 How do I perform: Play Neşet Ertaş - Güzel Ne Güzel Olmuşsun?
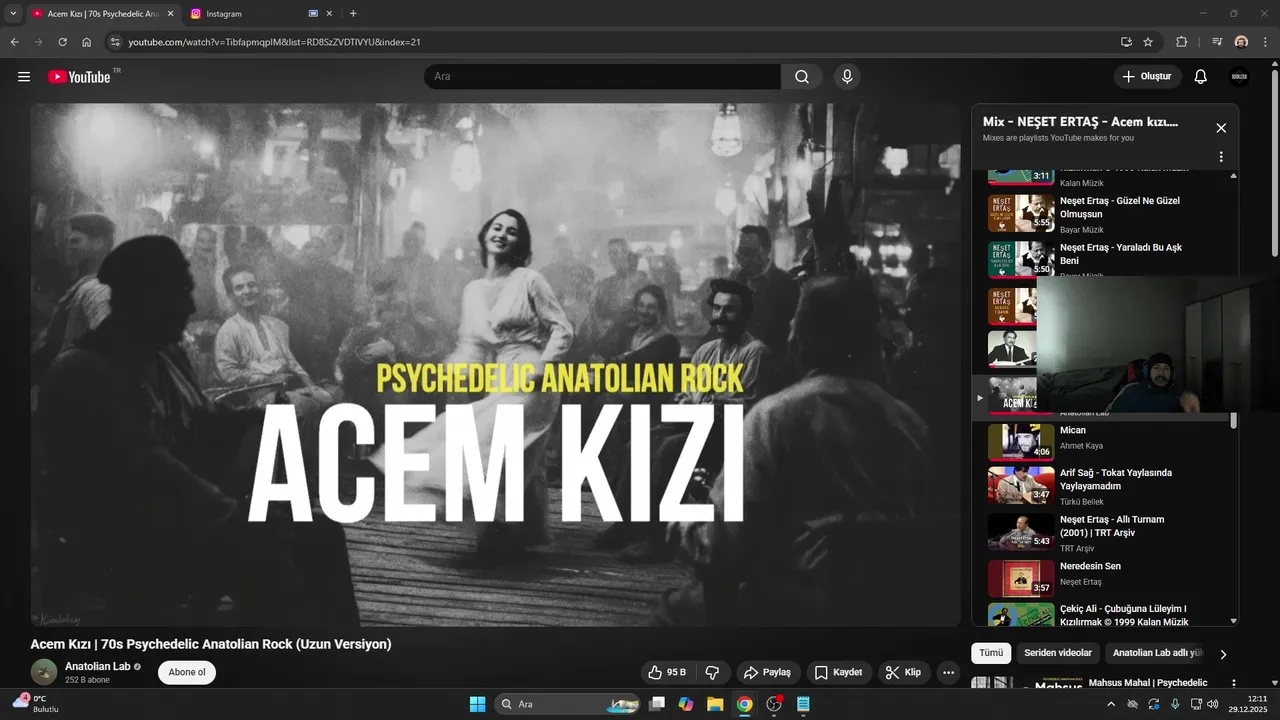[x=1105, y=213]
